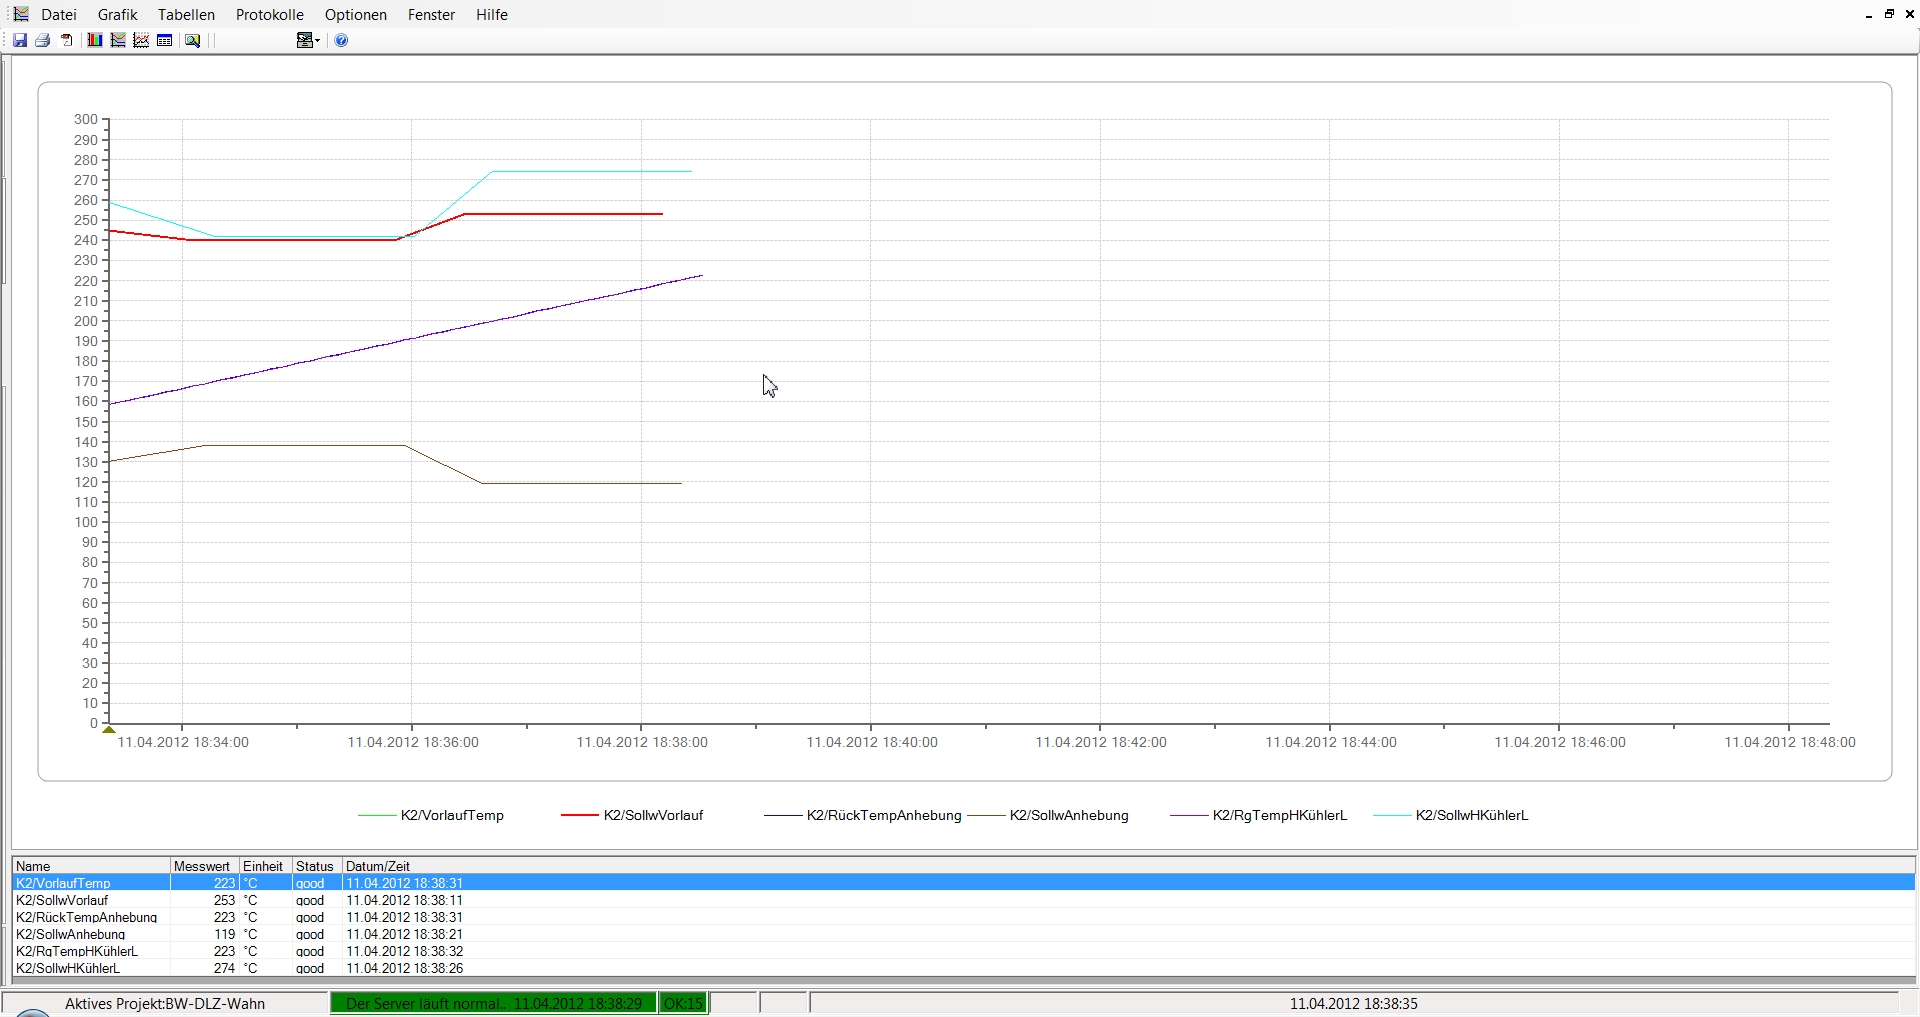Open the Fenster menu
The height and width of the screenshot is (1017, 1920).
432,15
